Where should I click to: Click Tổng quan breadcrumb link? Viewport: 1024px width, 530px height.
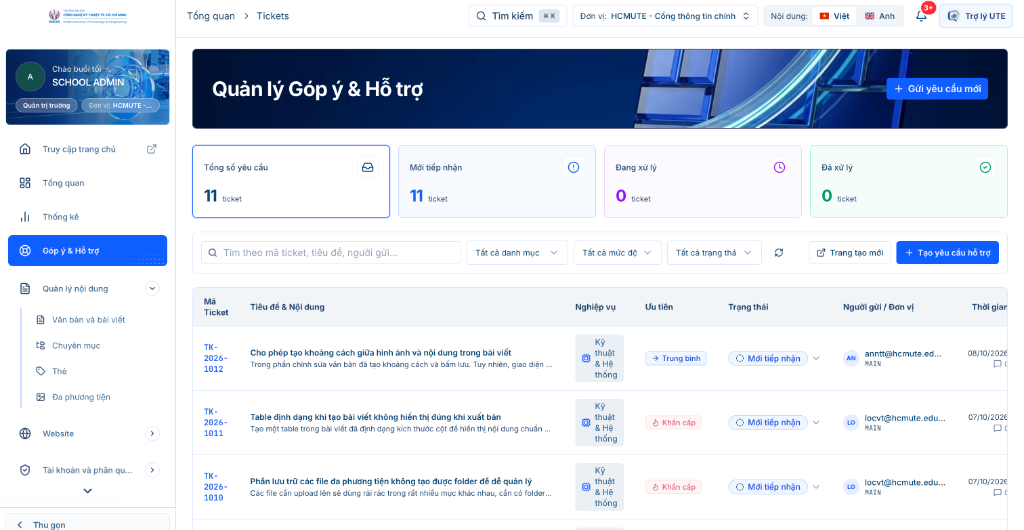tap(211, 16)
